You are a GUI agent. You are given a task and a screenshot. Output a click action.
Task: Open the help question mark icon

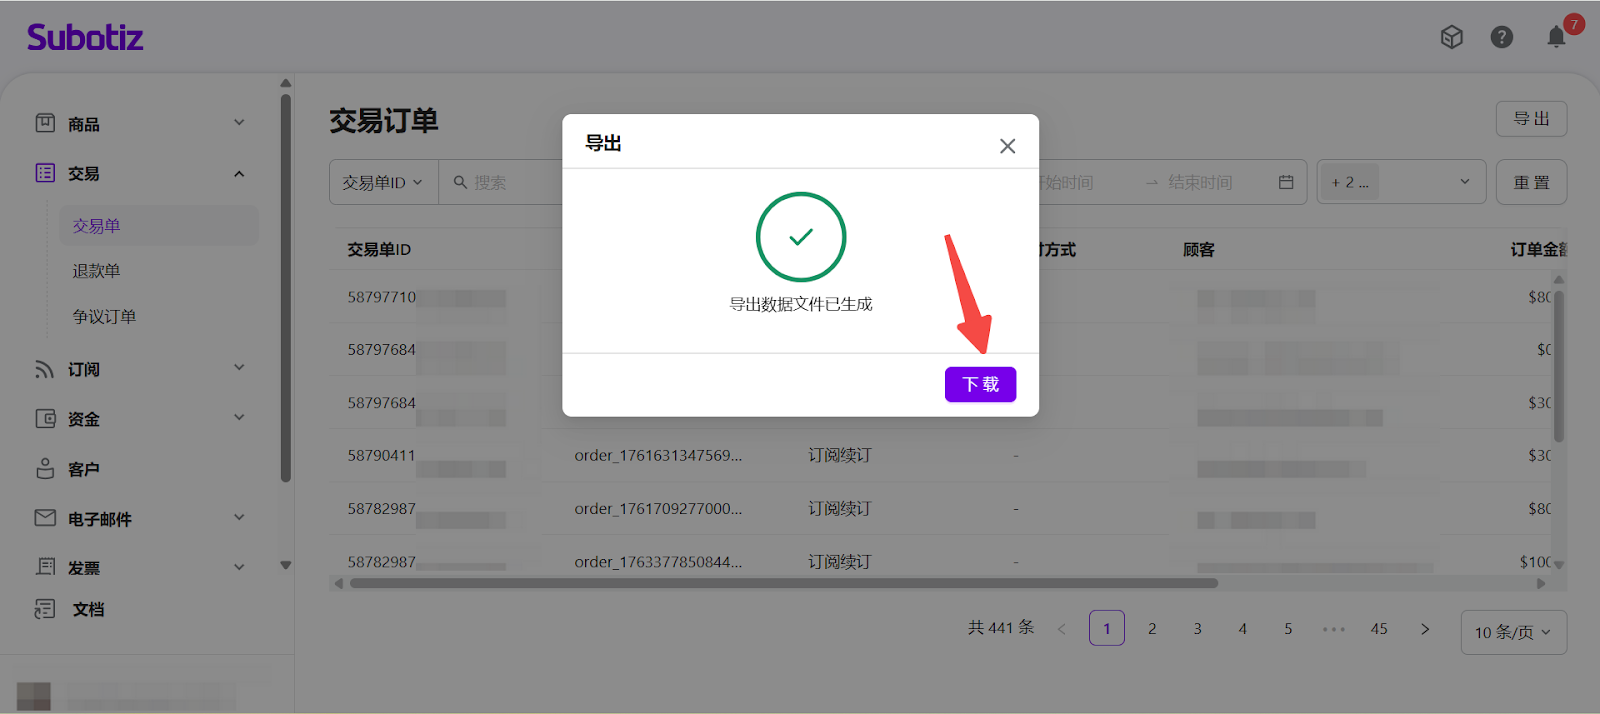coord(1501,37)
